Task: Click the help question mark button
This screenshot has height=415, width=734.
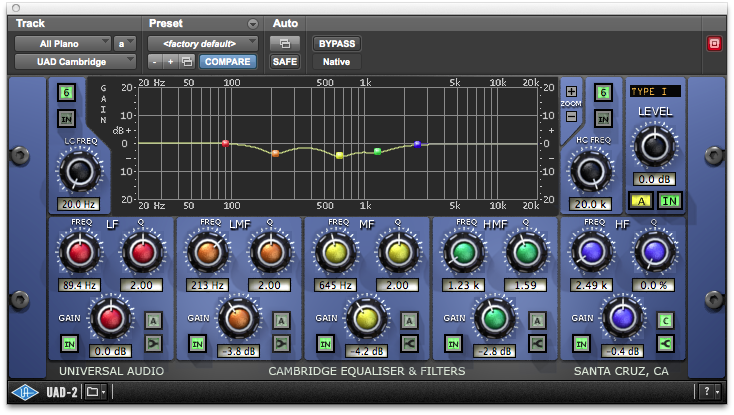Action: [706, 392]
